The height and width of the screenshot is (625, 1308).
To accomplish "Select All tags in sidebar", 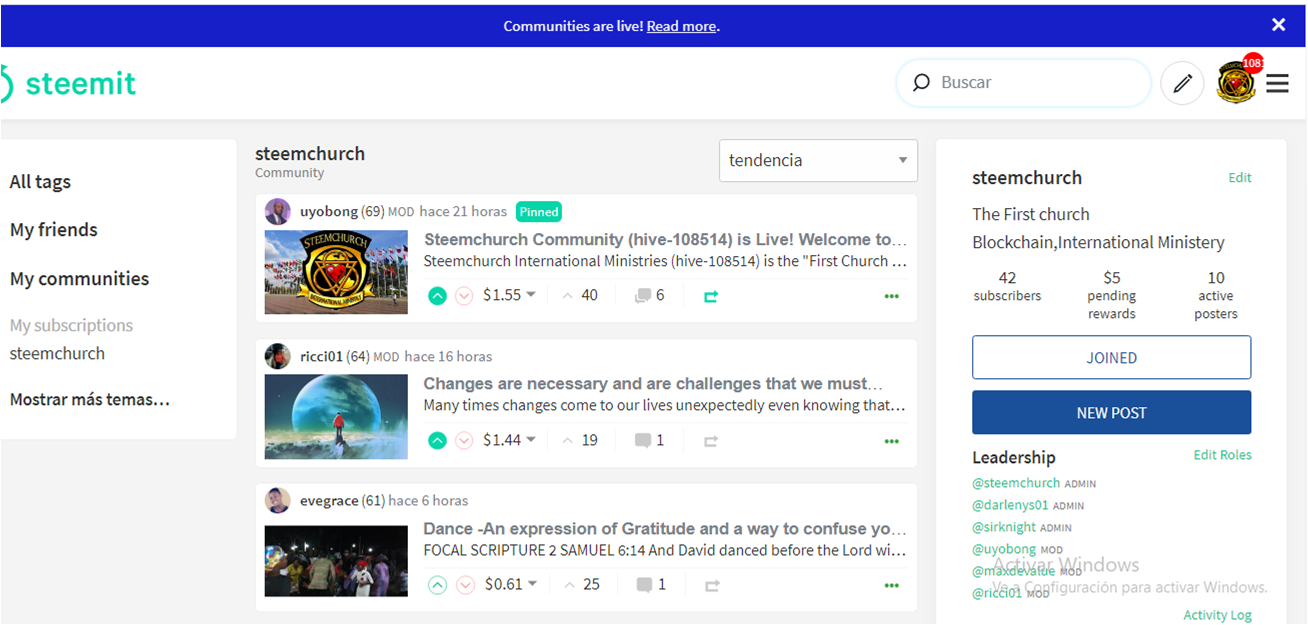I will point(40,182).
